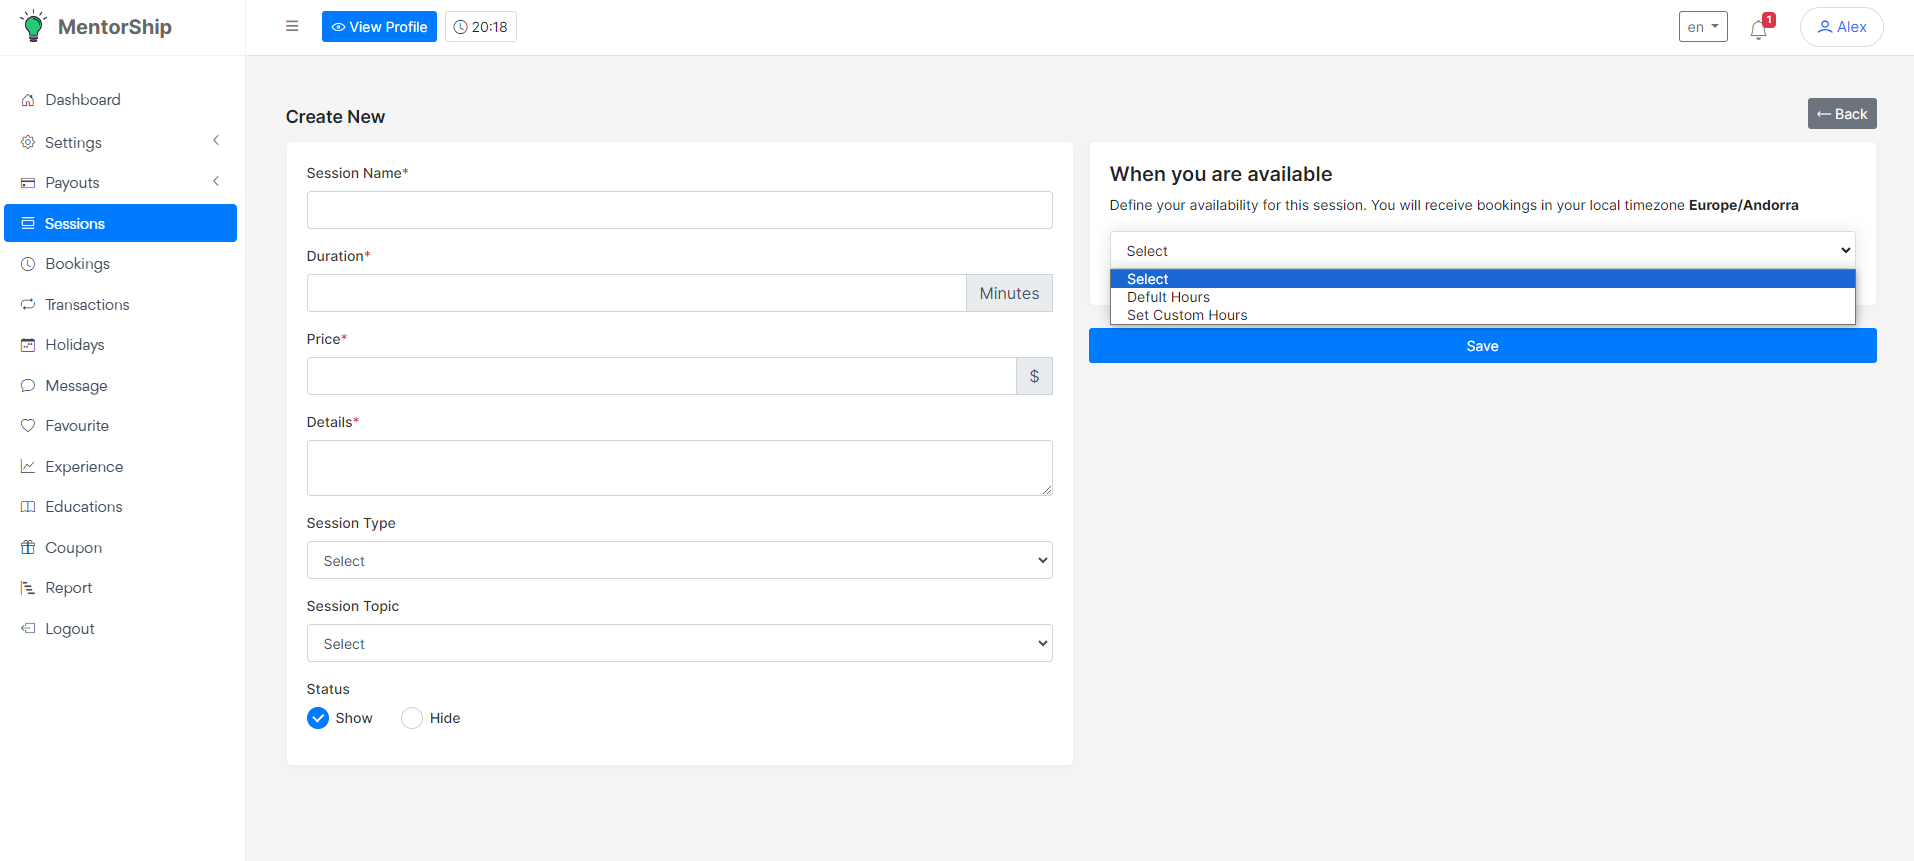Click the Dashboard home icon
1914x861 pixels.
(x=28, y=100)
